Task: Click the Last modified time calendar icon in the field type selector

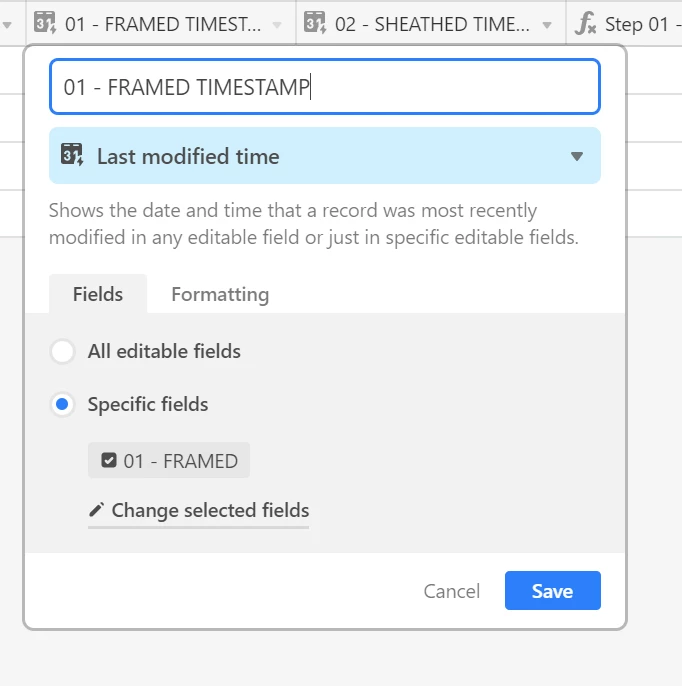Action: tap(72, 155)
